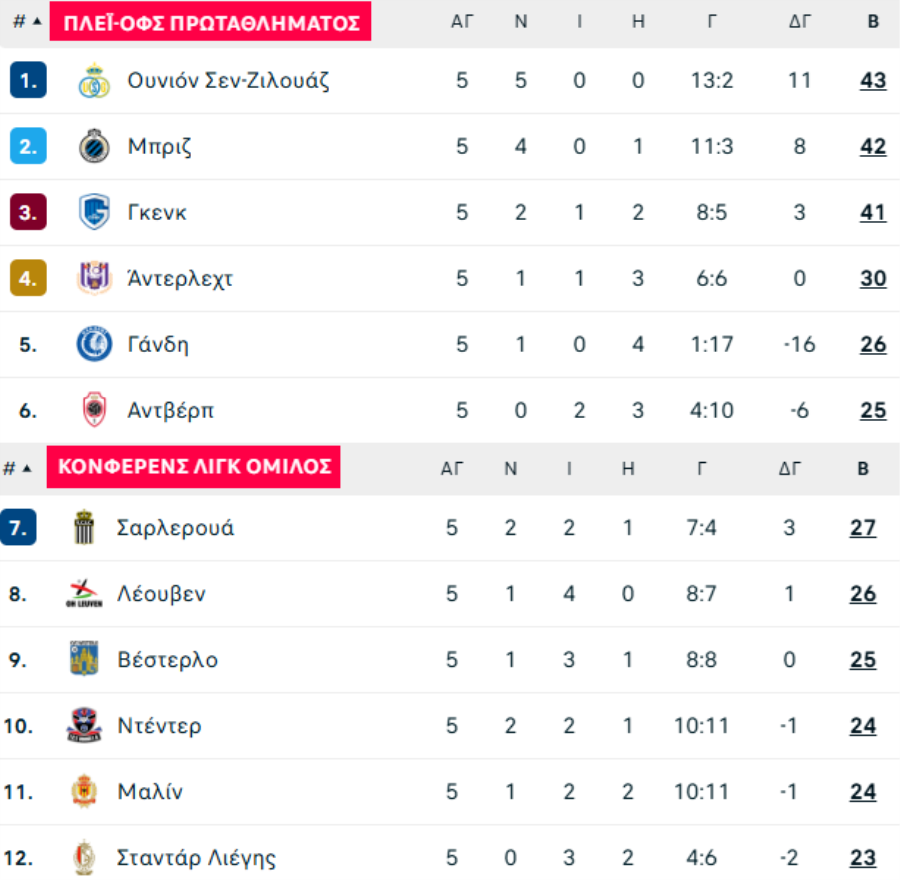Select ΚΟΝΦΕΡΕΝΣ ΛΙΓΚ ΟΜΙΛΟΣ tab
Viewport: 900px width, 880px height.
pos(193,467)
